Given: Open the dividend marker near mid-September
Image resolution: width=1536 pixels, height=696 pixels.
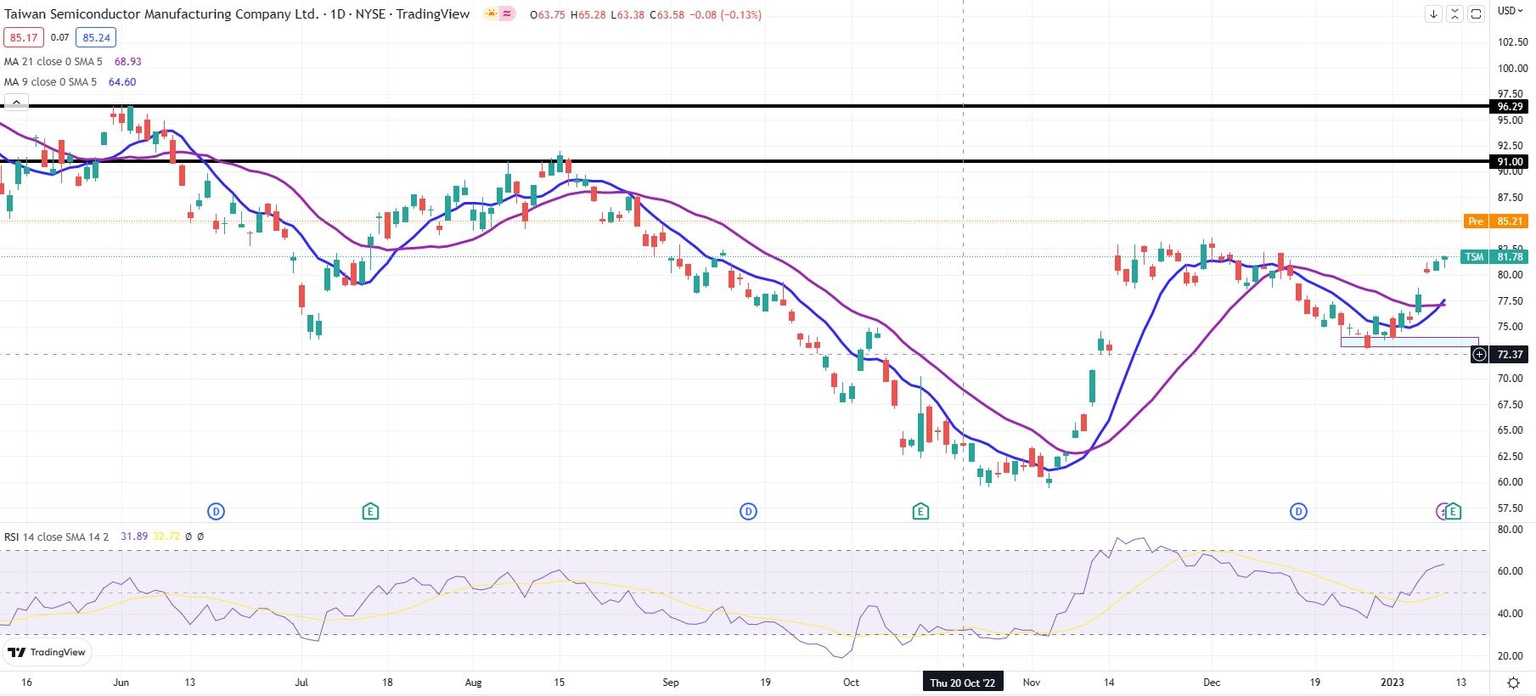Looking at the screenshot, I should pyautogui.click(x=748, y=511).
